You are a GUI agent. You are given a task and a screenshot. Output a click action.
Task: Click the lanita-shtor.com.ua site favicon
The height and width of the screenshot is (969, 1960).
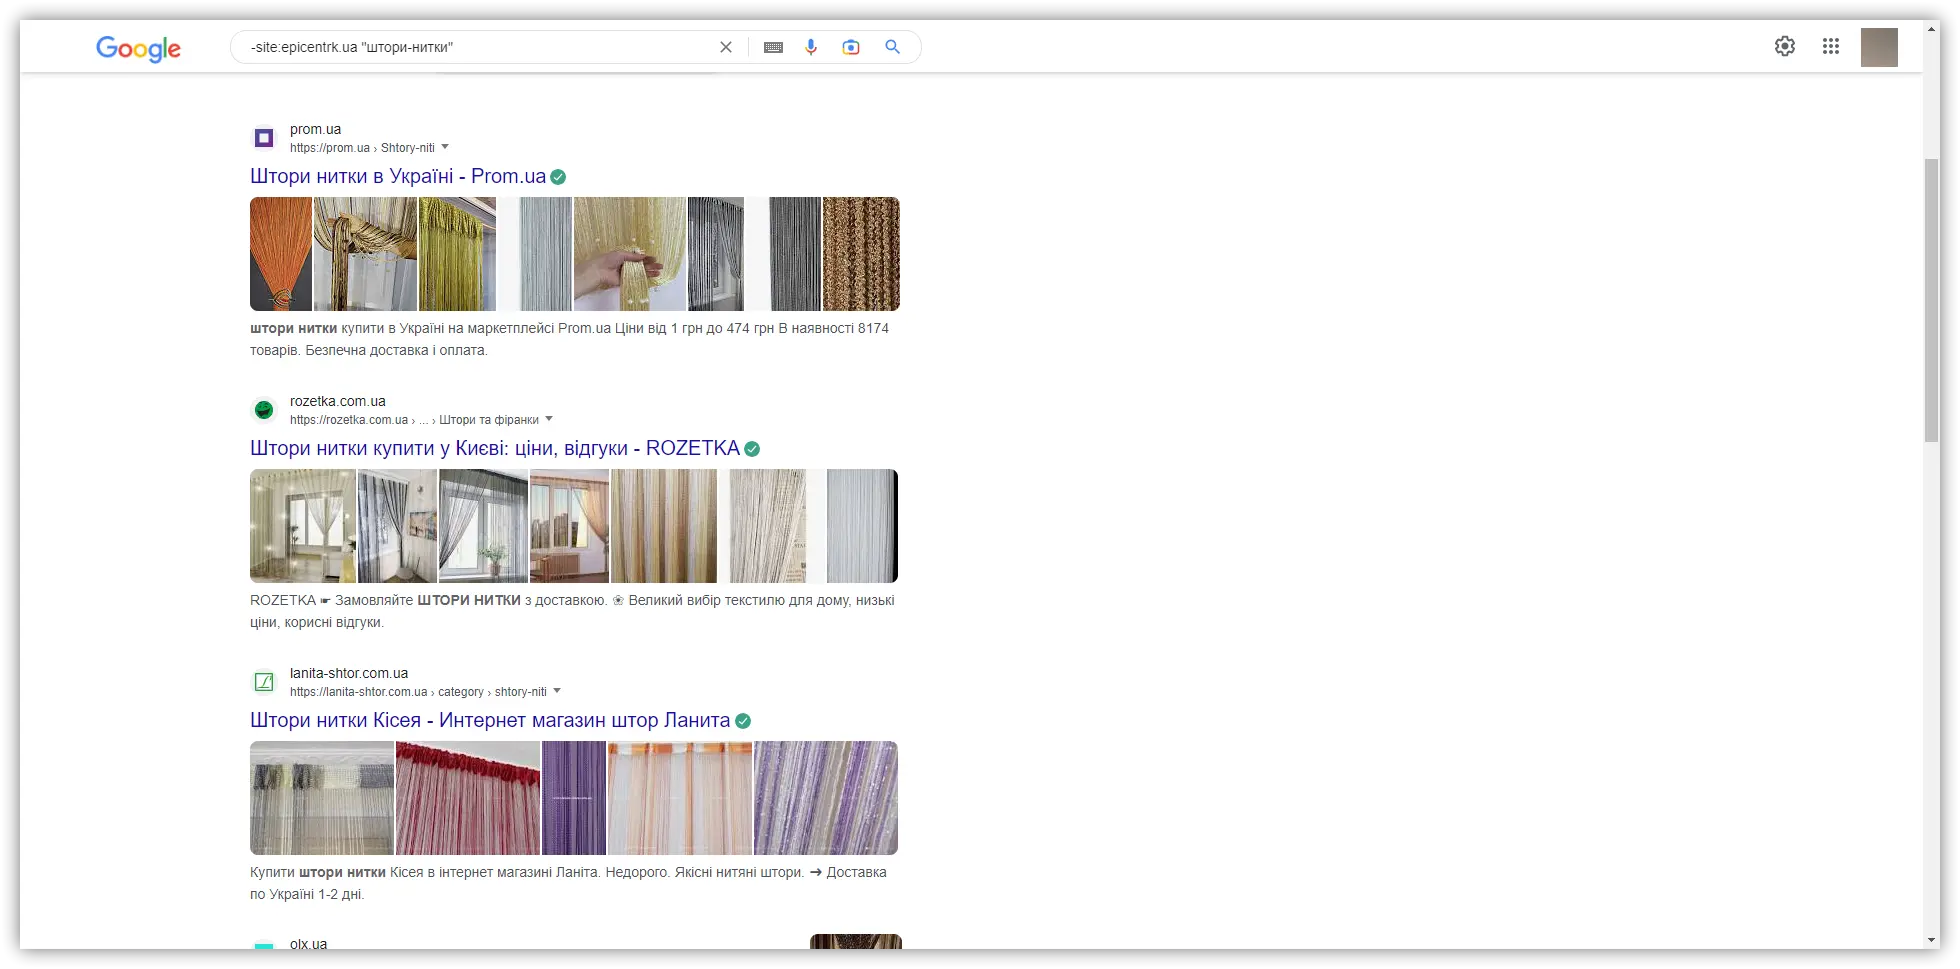pyautogui.click(x=264, y=682)
